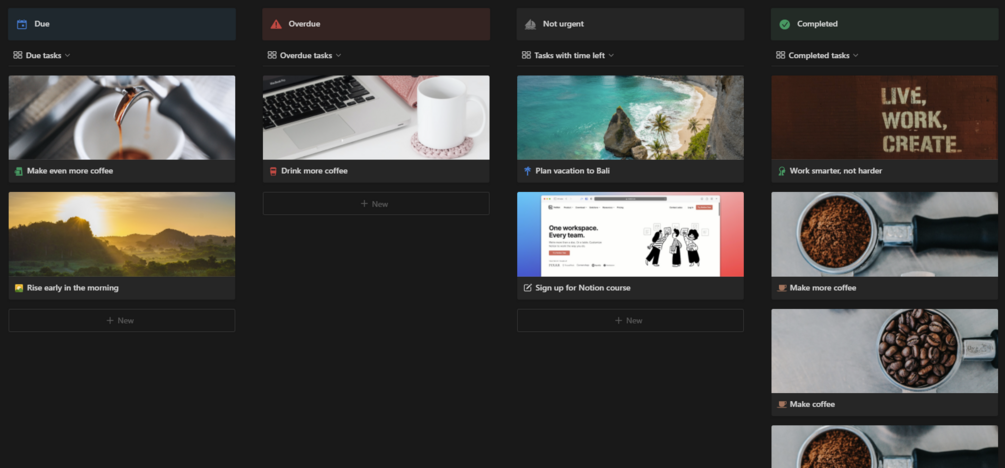Expand the Overdue tasks view dropdown chevron

tap(338, 56)
